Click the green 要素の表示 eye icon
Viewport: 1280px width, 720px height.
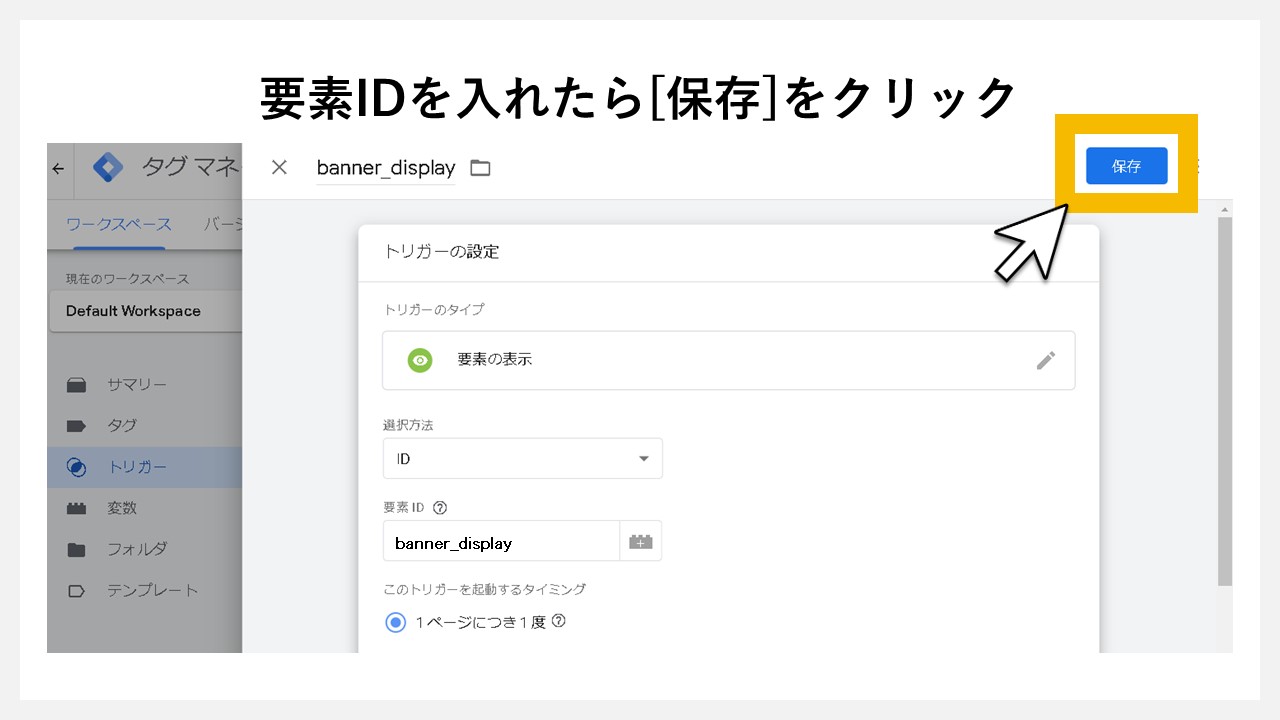tap(420, 360)
